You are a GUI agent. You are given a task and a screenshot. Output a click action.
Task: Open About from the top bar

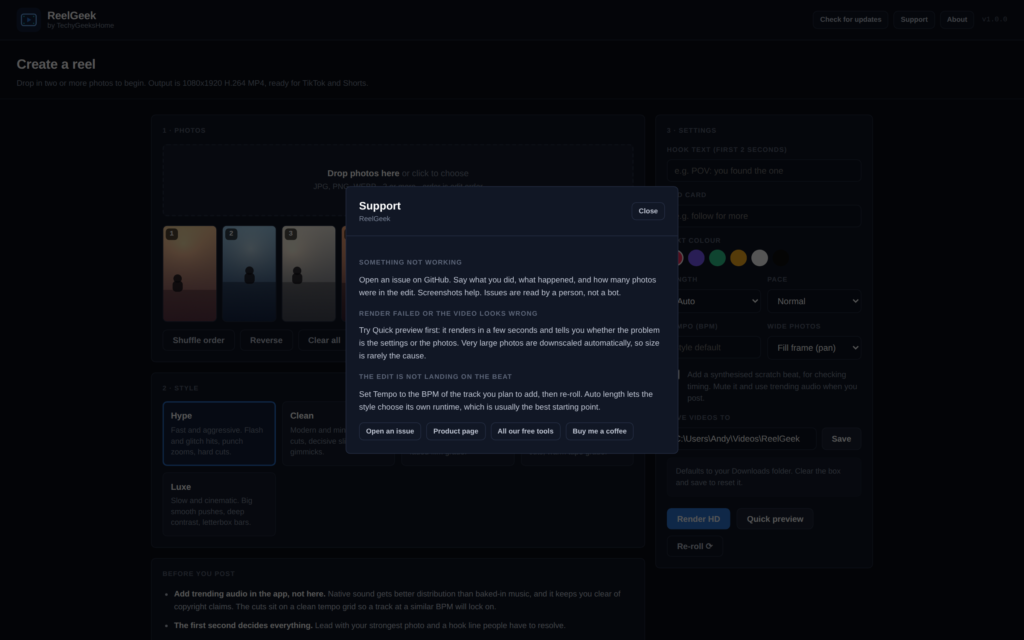tap(957, 20)
